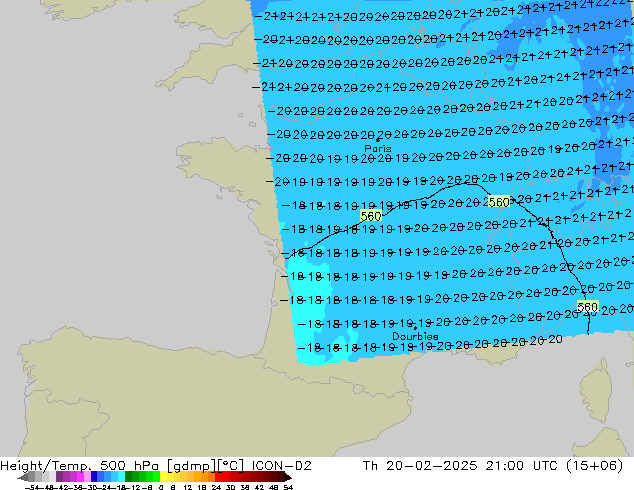Click the 21:00 UTC time text
Image resolution: width=634 pixels, height=490 pixels.
click(523, 466)
